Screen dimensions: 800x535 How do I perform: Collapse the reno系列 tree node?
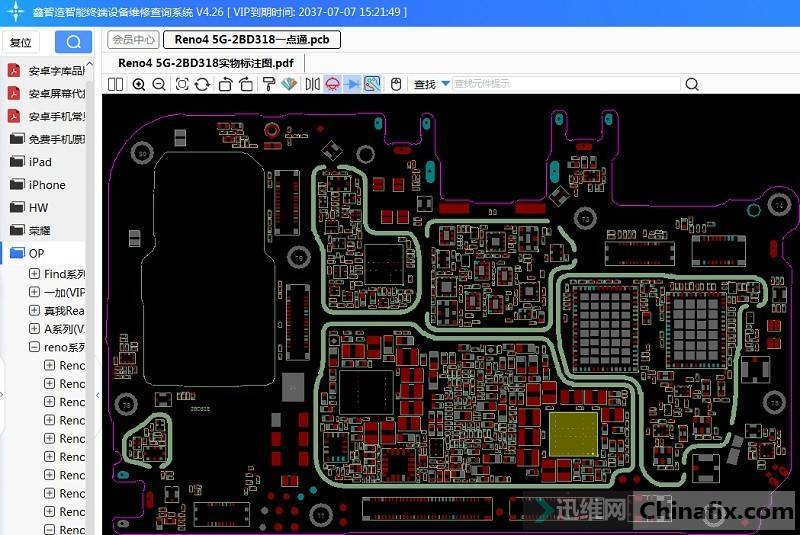pyautogui.click(x=35, y=347)
